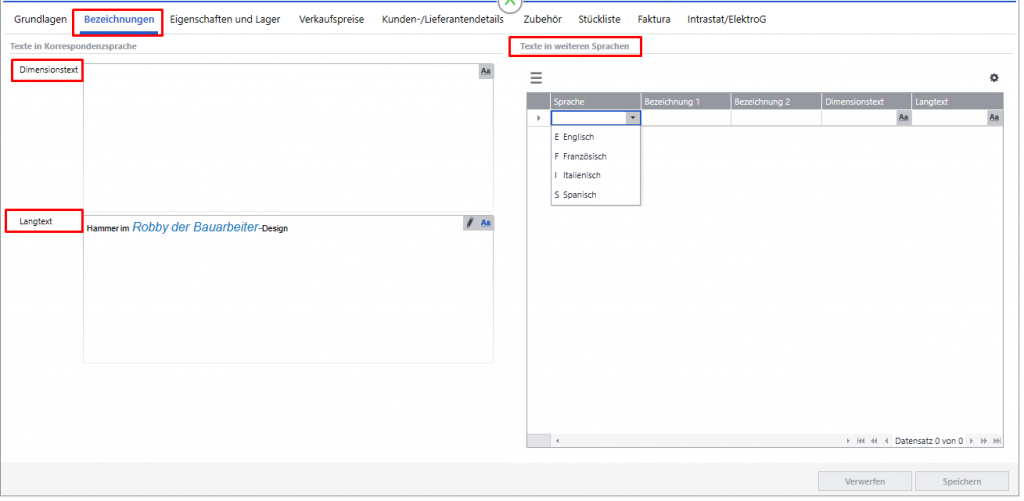
Task: Jump to last record in grid navigator
Action: [x=996, y=441]
